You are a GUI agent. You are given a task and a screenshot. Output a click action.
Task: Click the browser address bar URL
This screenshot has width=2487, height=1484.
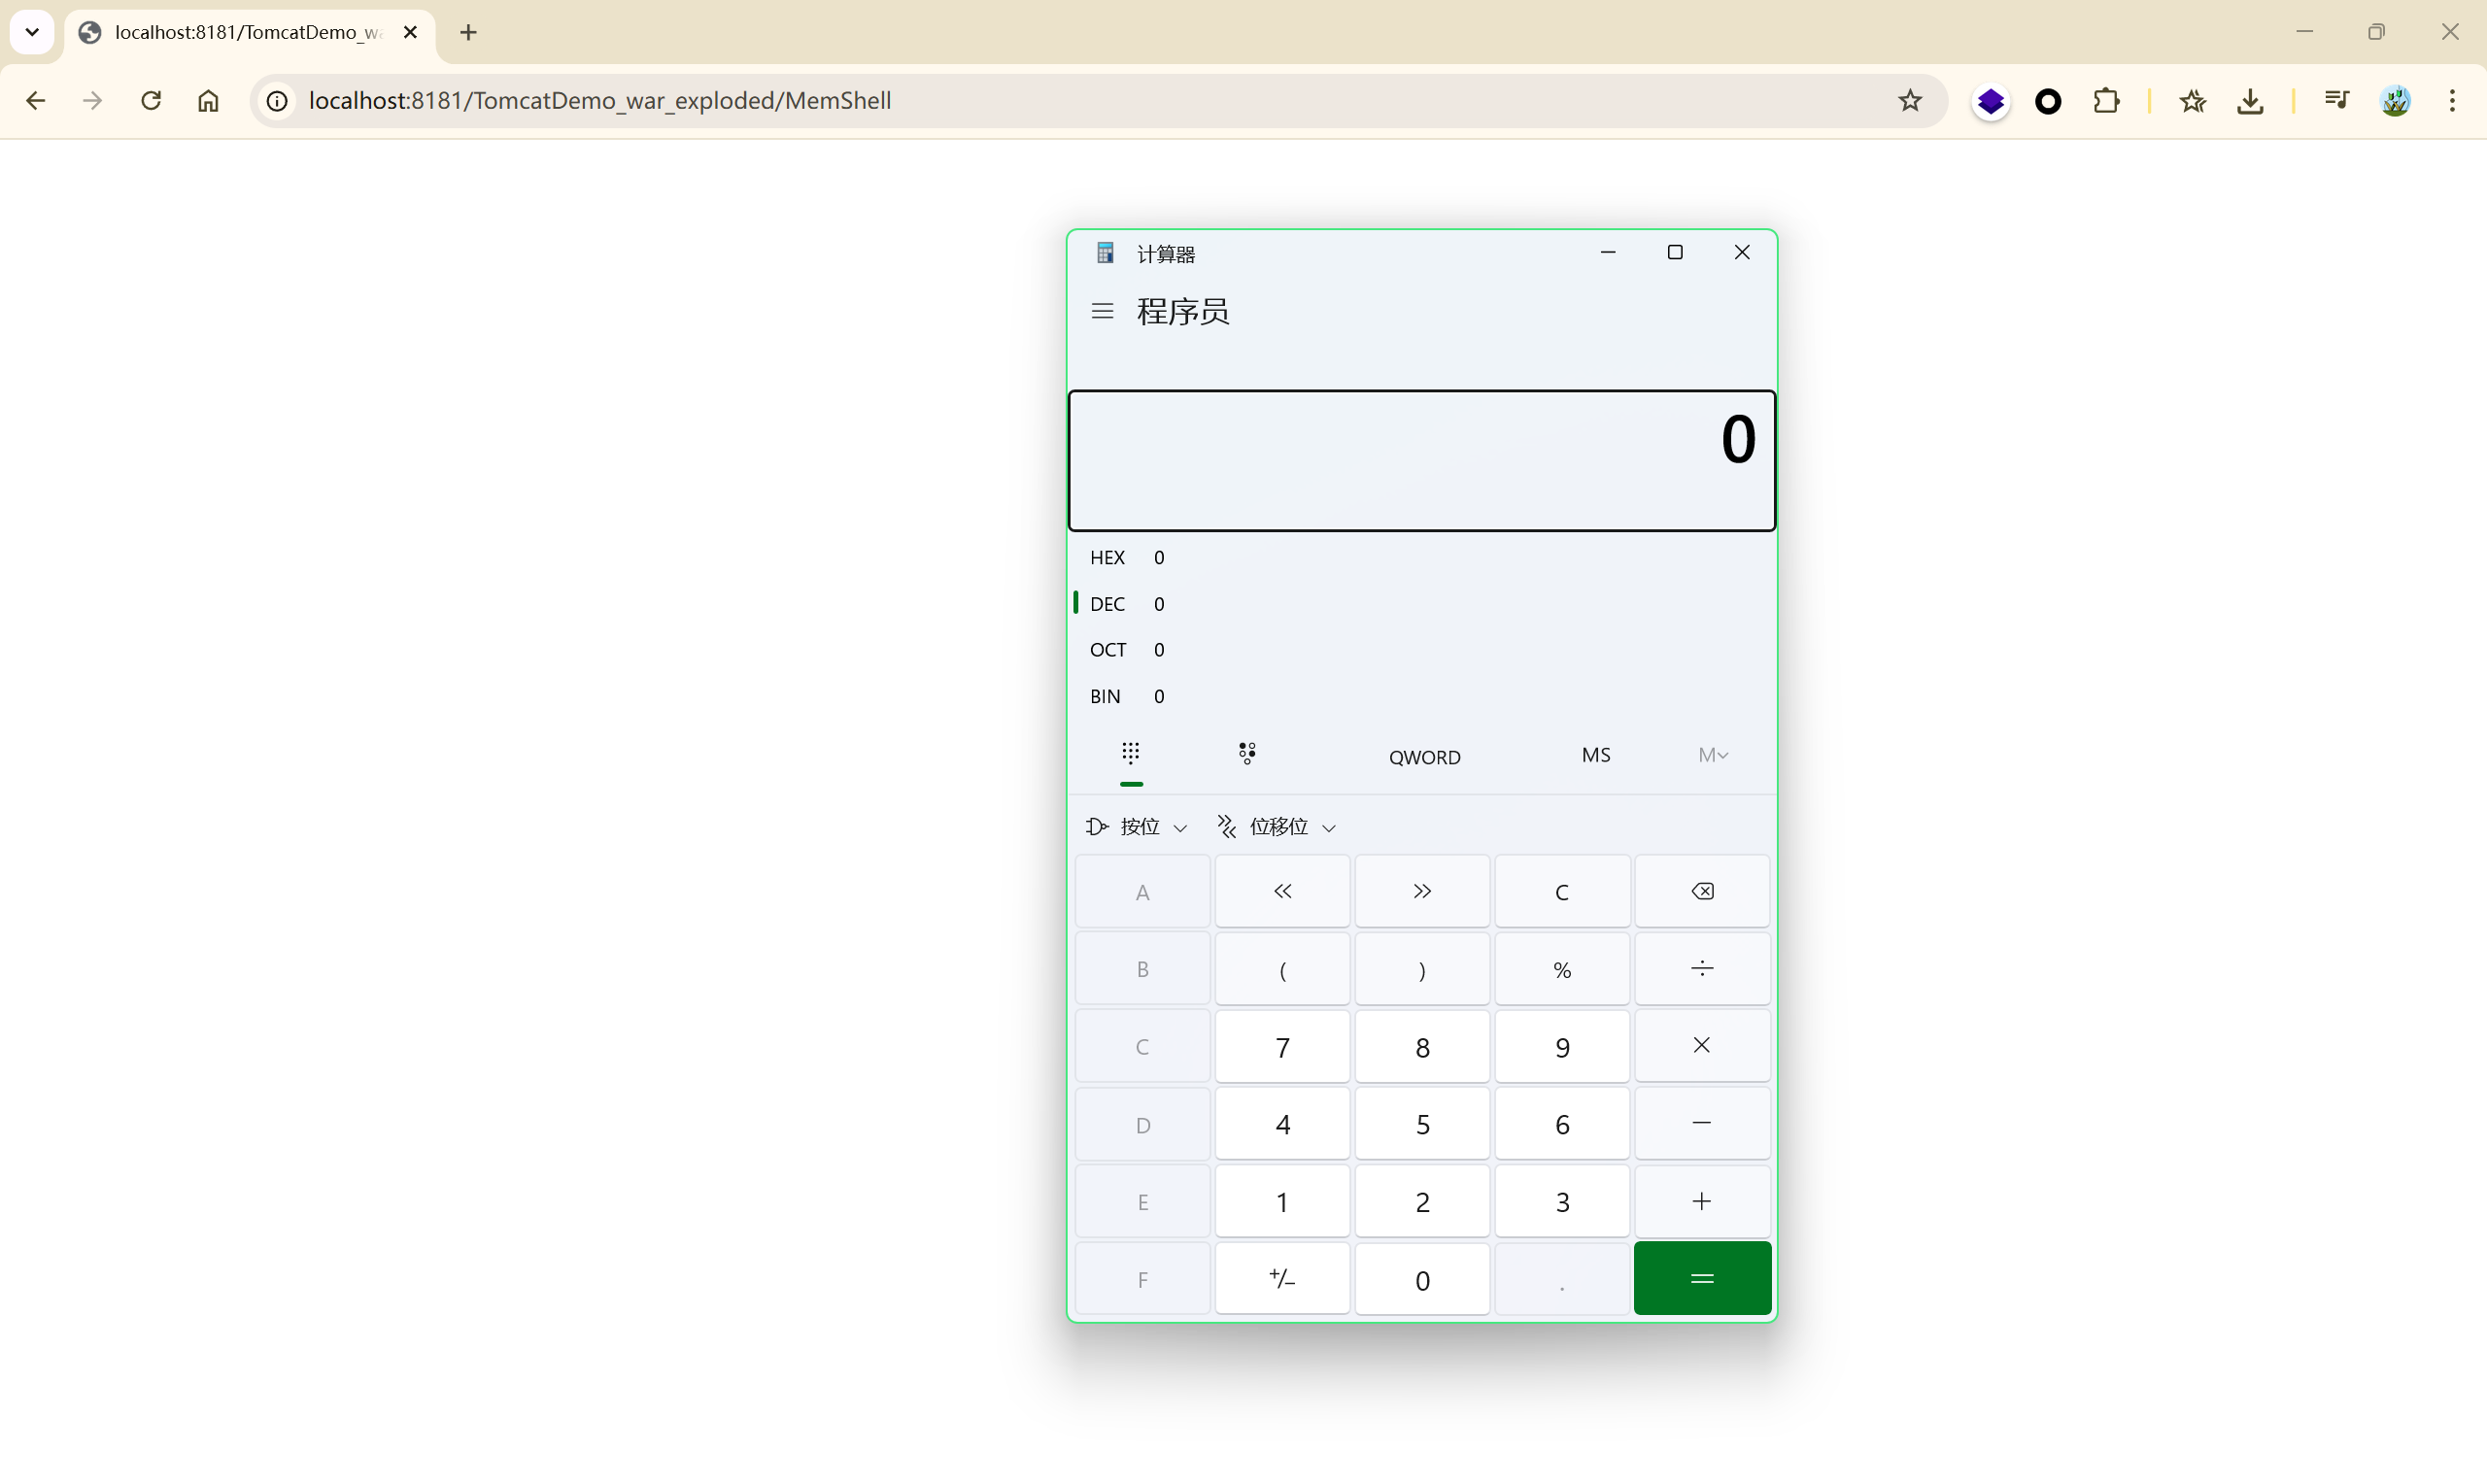(x=600, y=101)
